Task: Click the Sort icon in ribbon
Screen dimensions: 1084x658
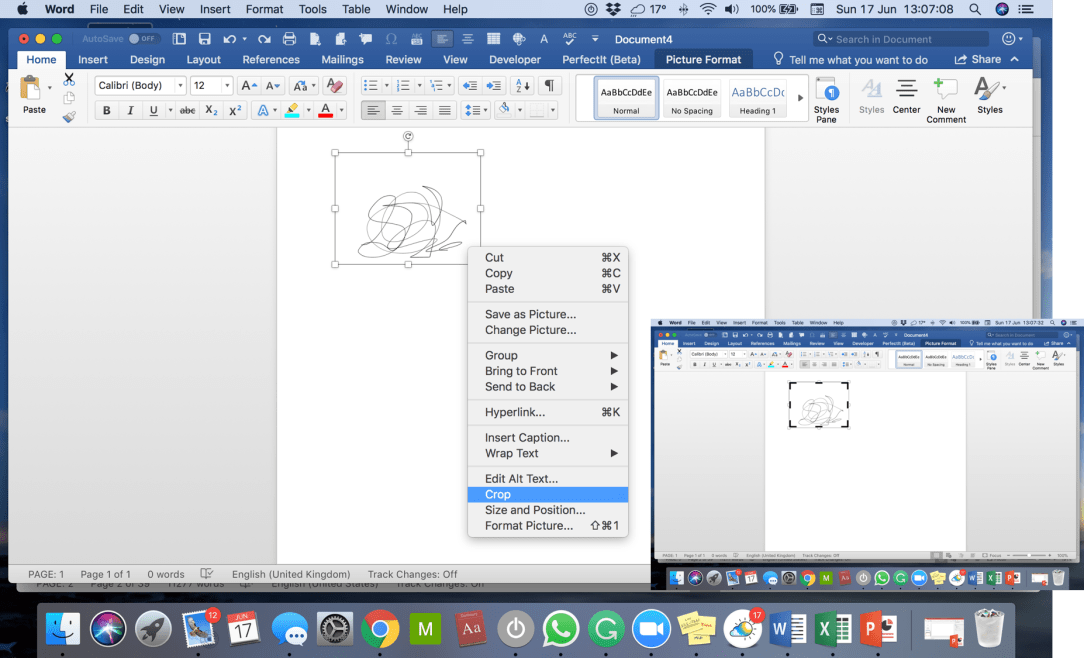Action: (x=522, y=86)
